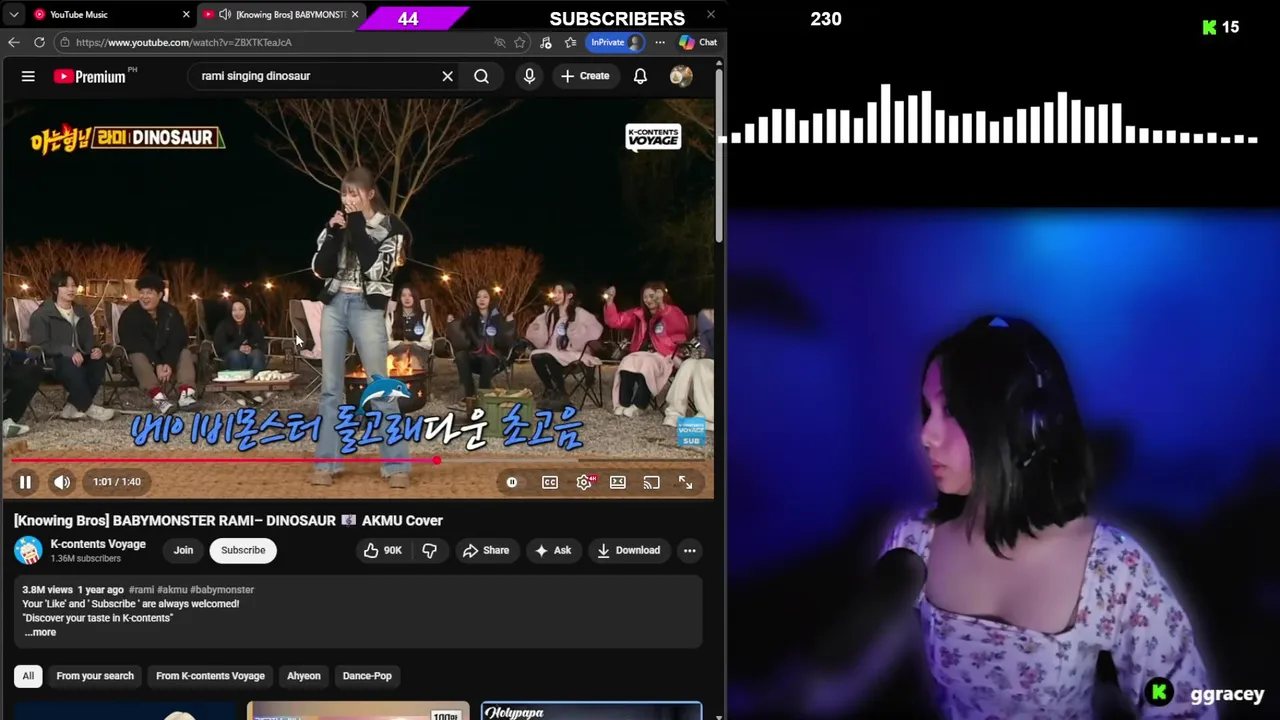Switch to theater mode view

(x=618, y=482)
